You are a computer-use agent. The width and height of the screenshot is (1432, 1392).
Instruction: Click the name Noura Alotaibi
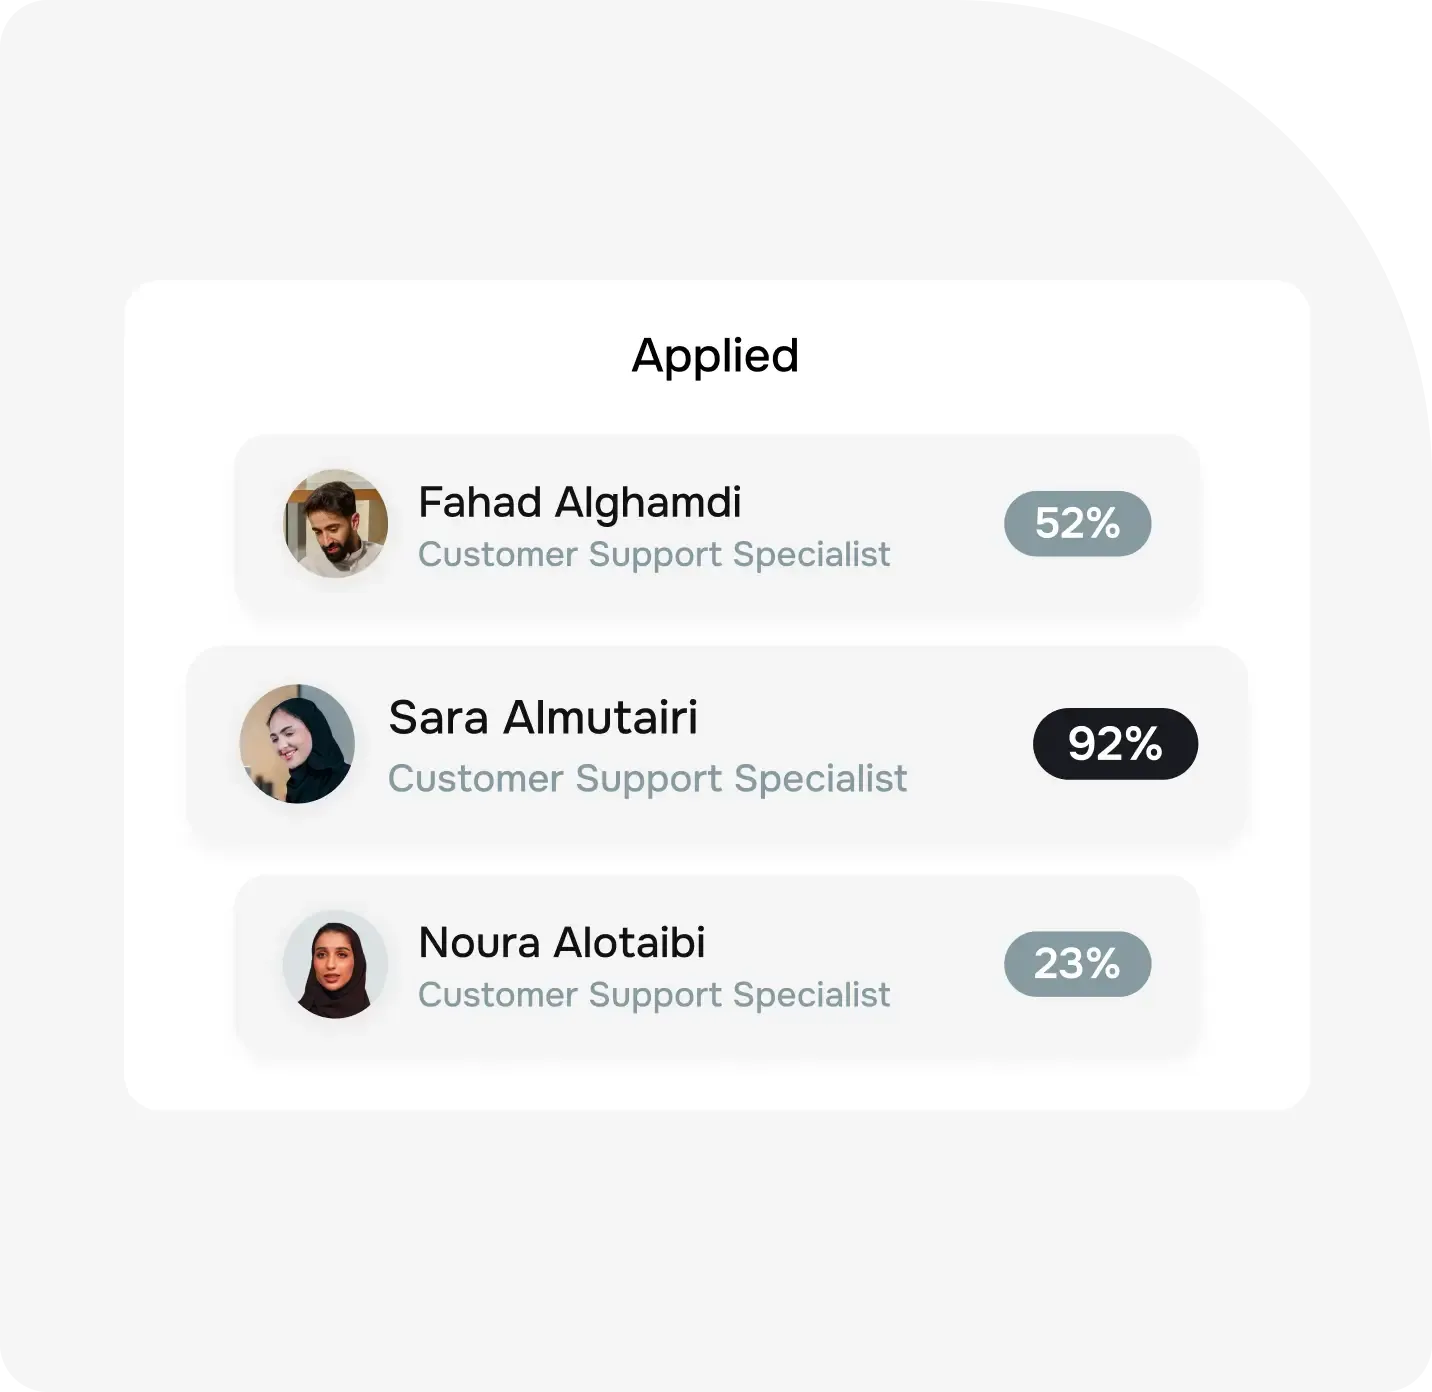point(562,942)
